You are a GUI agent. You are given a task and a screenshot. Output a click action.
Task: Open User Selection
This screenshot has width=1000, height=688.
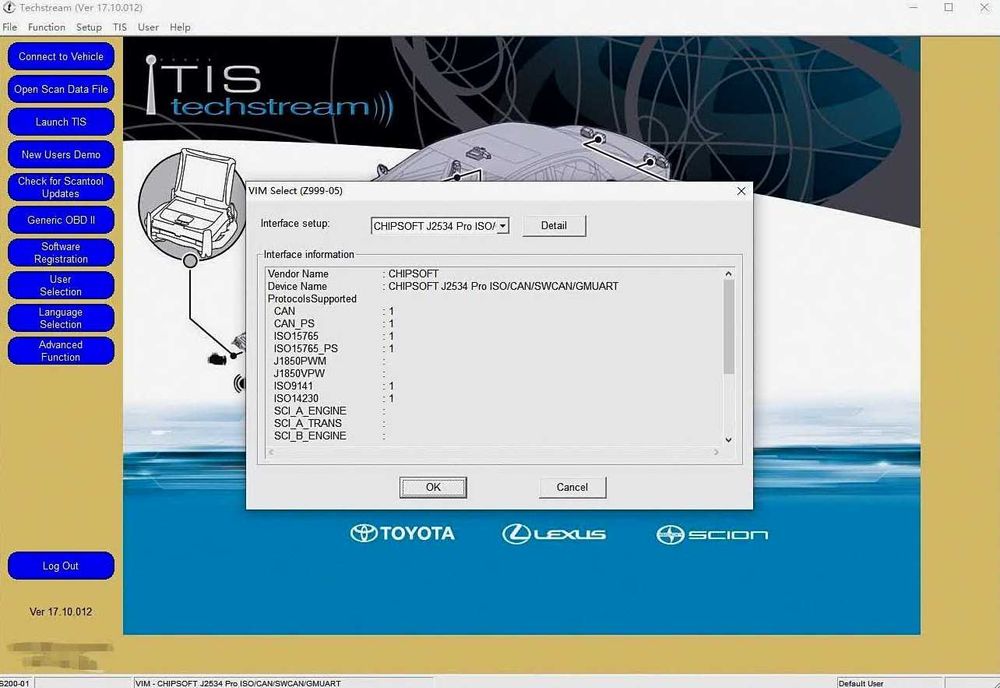(x=61, y=286)
